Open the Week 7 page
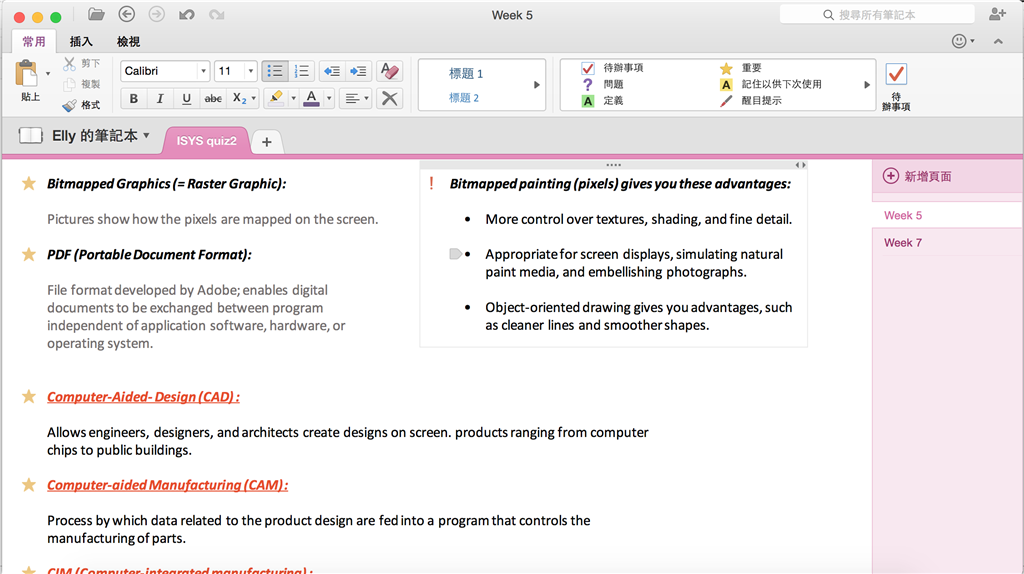The image size is (1024, 574). (x=947, y=243)
